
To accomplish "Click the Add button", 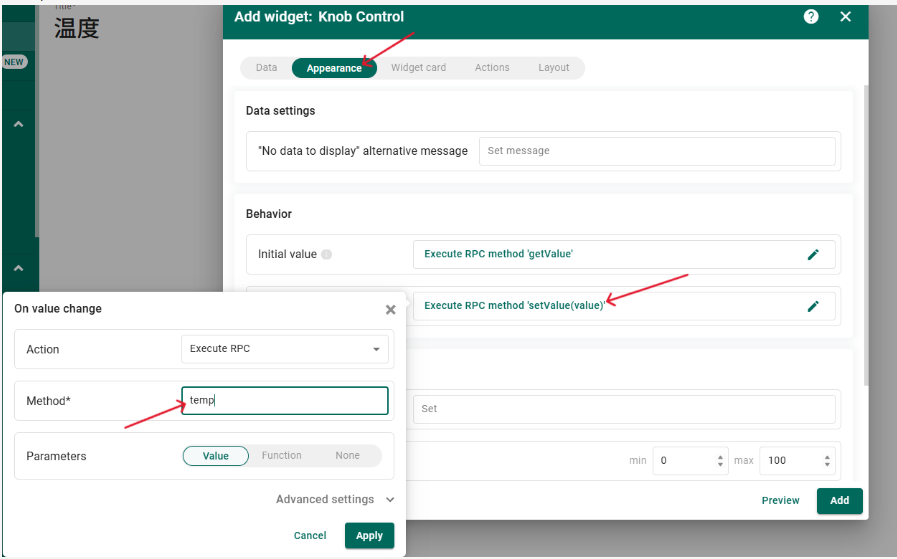I will pos(839,500).
